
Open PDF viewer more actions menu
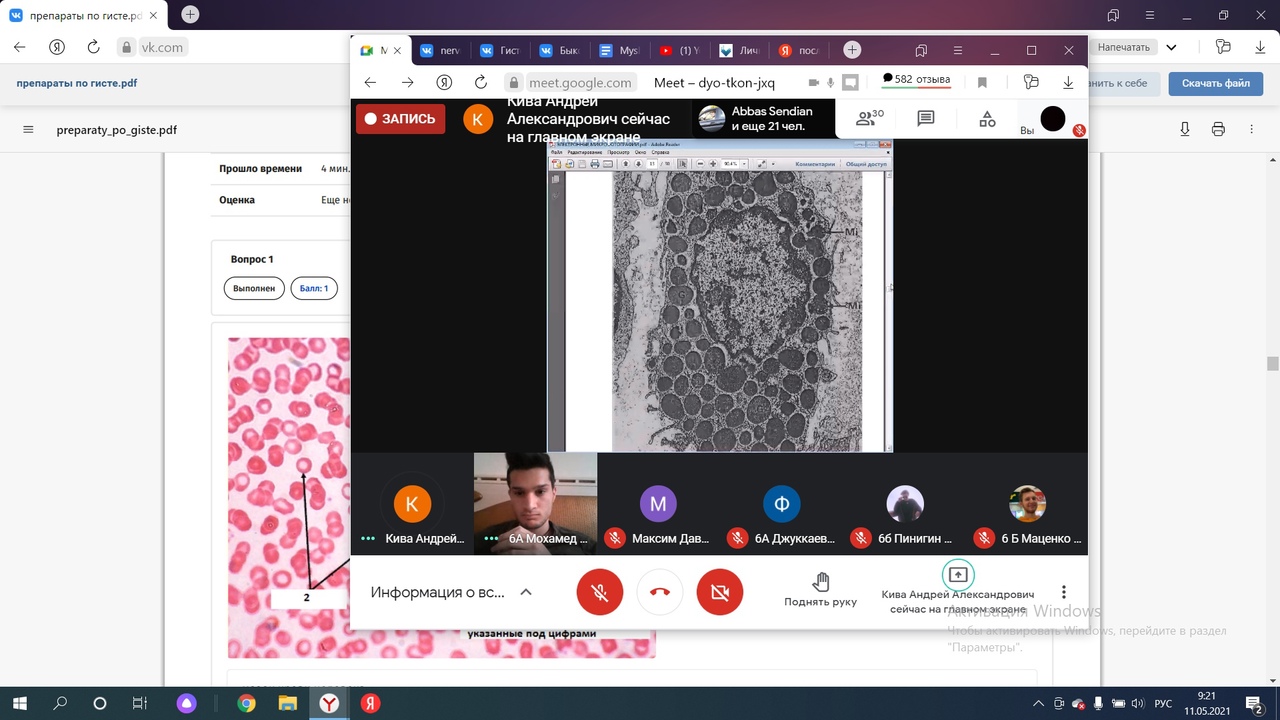point(1251,130)
